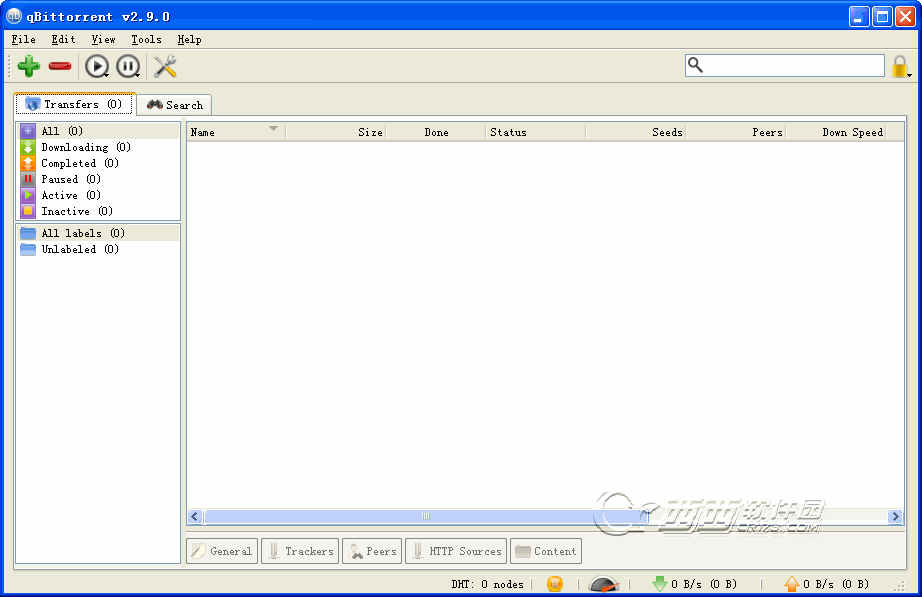Click the 'DHT: 0 nodes' status text
922x597 pixels.
[x=487, y=584]
